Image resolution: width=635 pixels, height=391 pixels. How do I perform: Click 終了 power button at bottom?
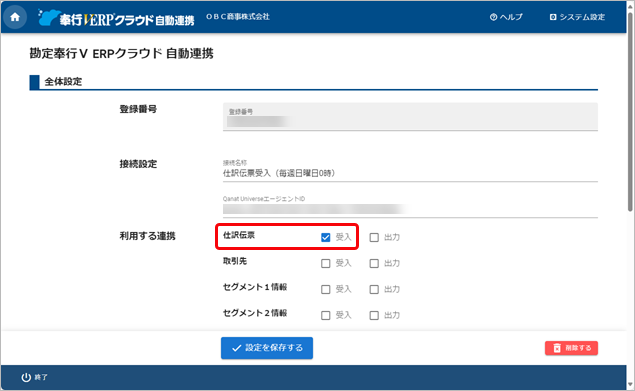click(34, 377)
